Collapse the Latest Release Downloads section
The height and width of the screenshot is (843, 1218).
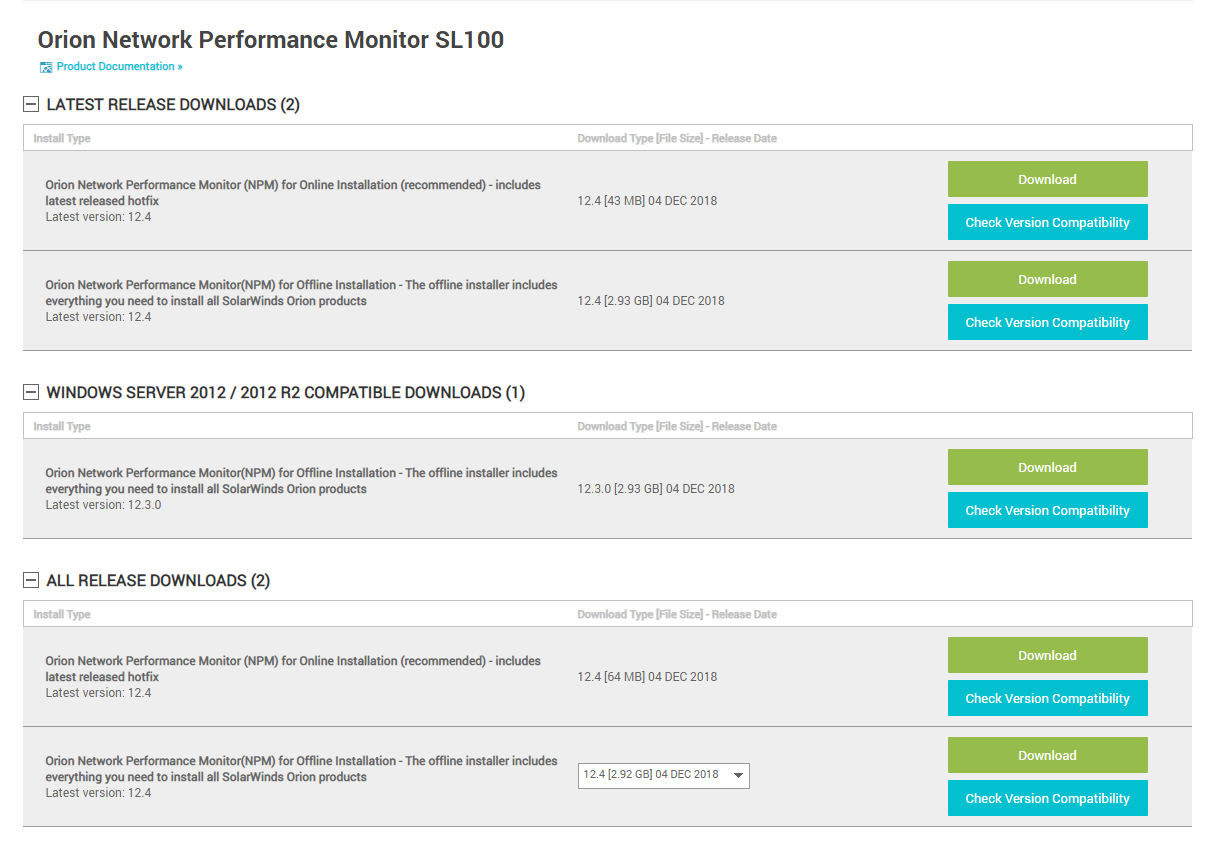click(31, 104)
